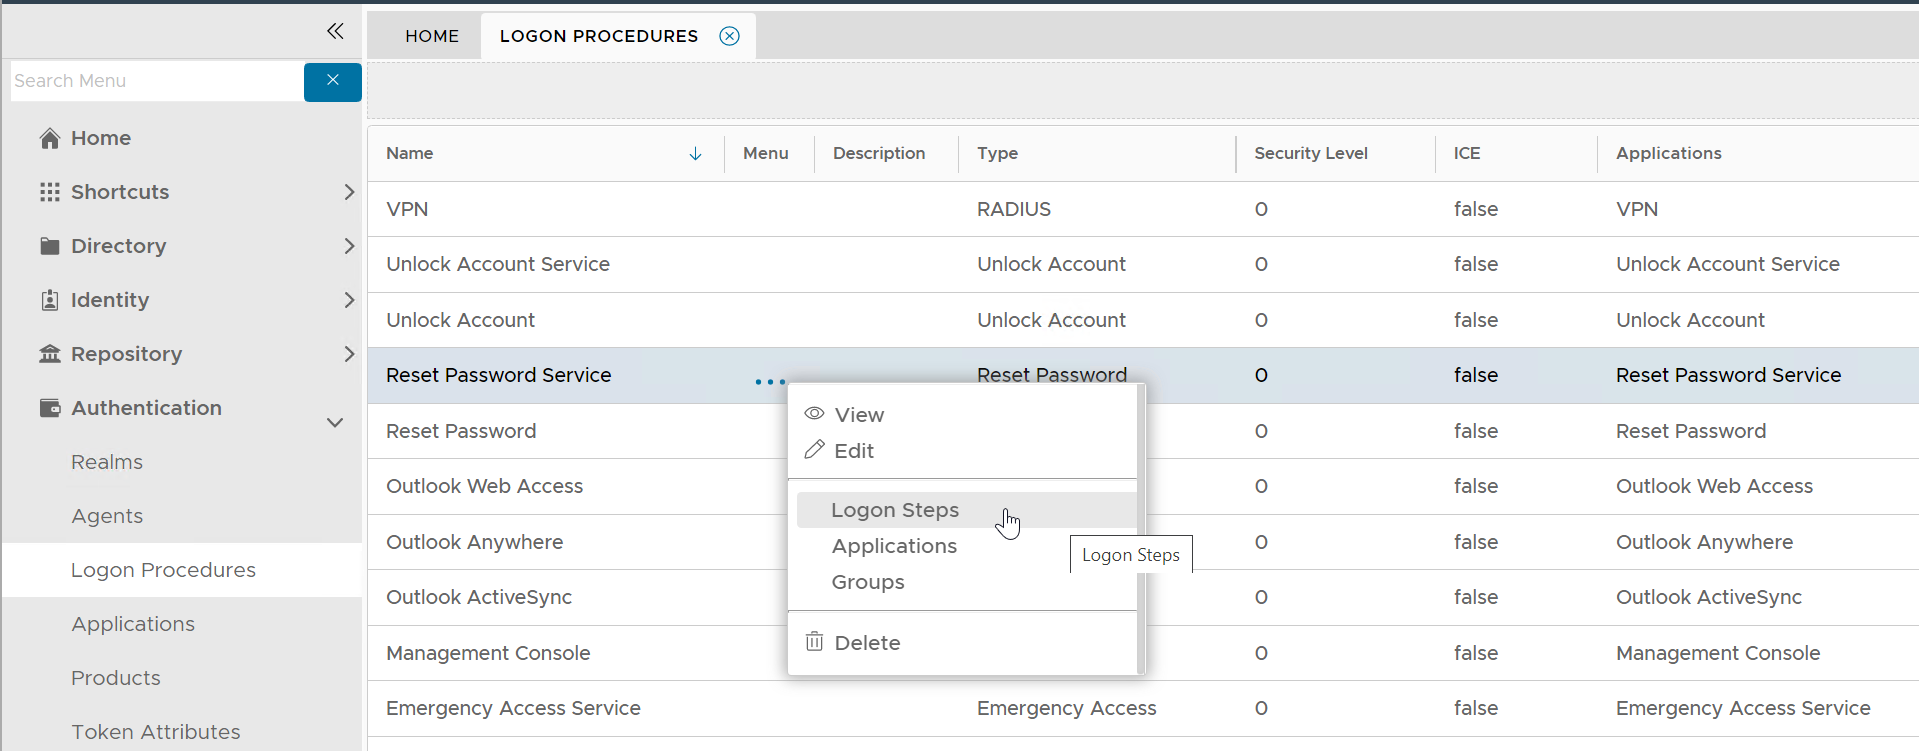Switch to the HOME tab
The height and width of the screenshot is (751, 1919).
point(432,36)
